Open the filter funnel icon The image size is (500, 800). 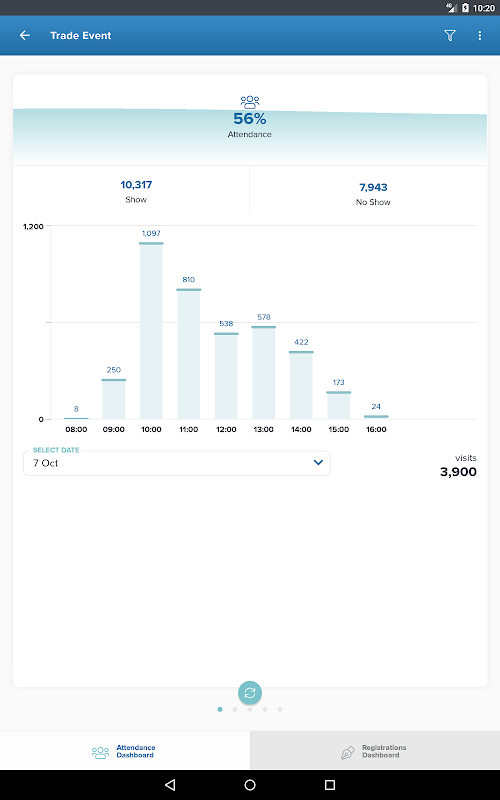(449, 35)
